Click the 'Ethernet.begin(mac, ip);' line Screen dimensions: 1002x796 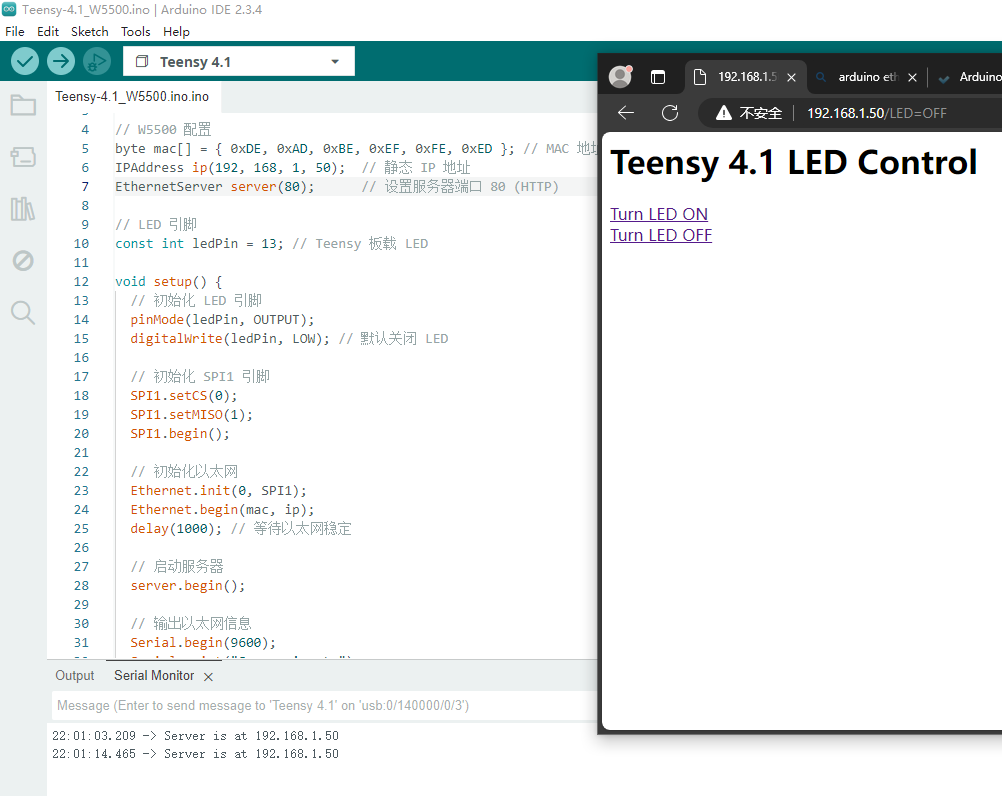point(222,510)
